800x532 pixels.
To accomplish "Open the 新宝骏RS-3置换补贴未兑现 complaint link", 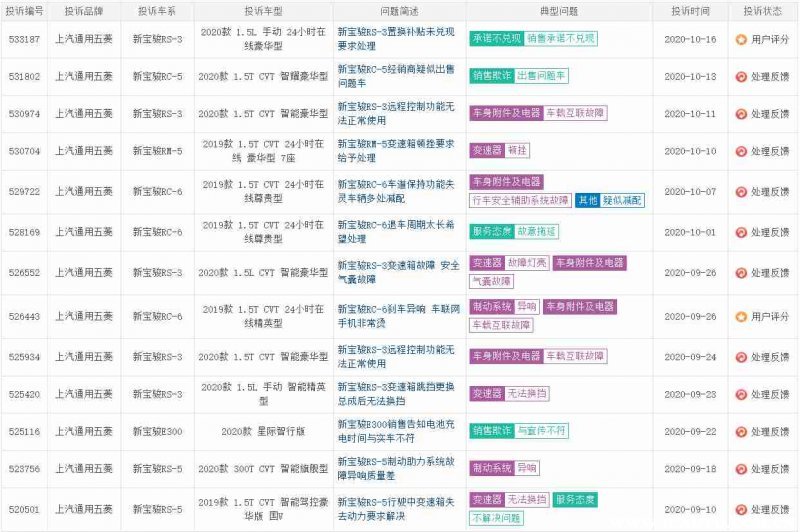I will point(398,39).
